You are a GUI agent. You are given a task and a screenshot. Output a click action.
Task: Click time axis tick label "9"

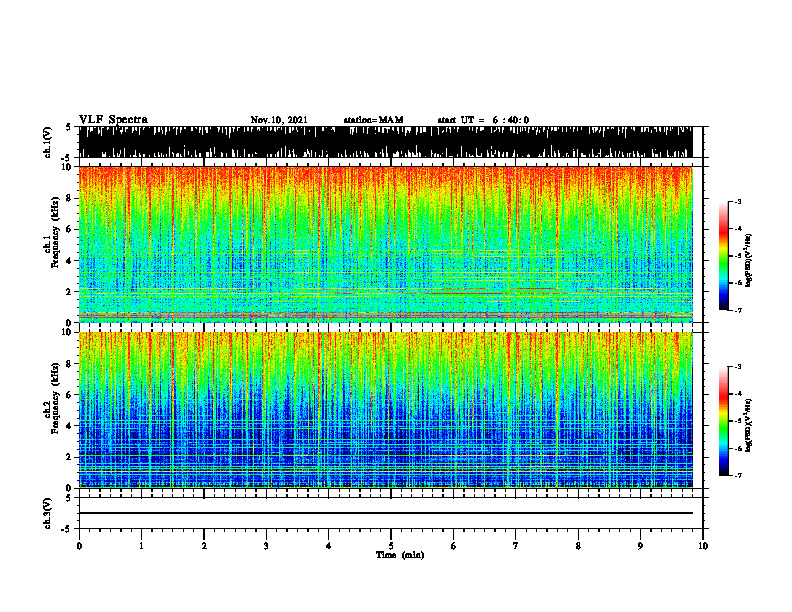(640, 546)
